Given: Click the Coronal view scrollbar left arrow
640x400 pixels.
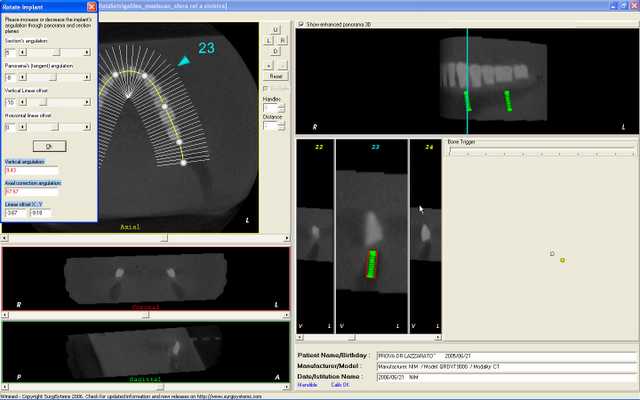Looking at the screenshot, I should click(x=5, y=315).
